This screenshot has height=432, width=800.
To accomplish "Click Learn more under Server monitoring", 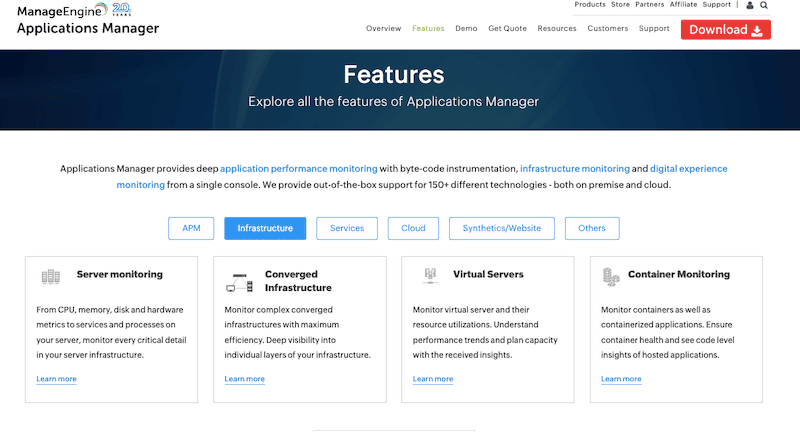I will [x=57, y=379].
